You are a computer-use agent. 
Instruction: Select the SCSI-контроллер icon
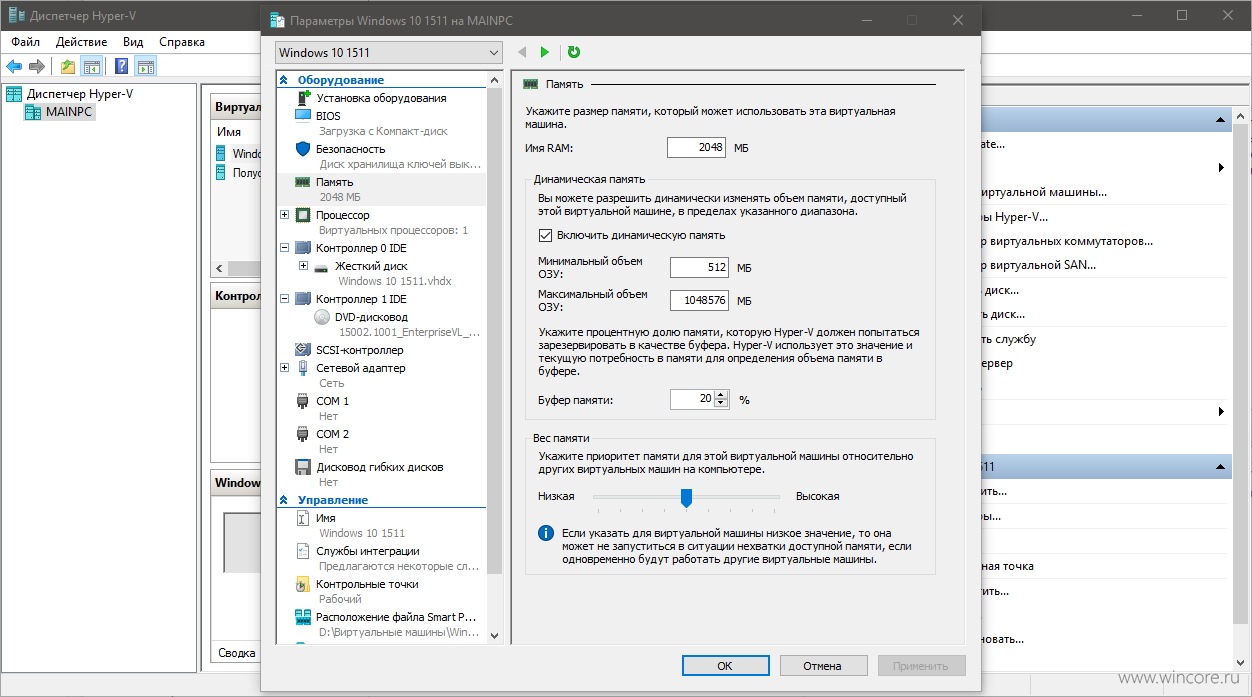pos(304,350)
